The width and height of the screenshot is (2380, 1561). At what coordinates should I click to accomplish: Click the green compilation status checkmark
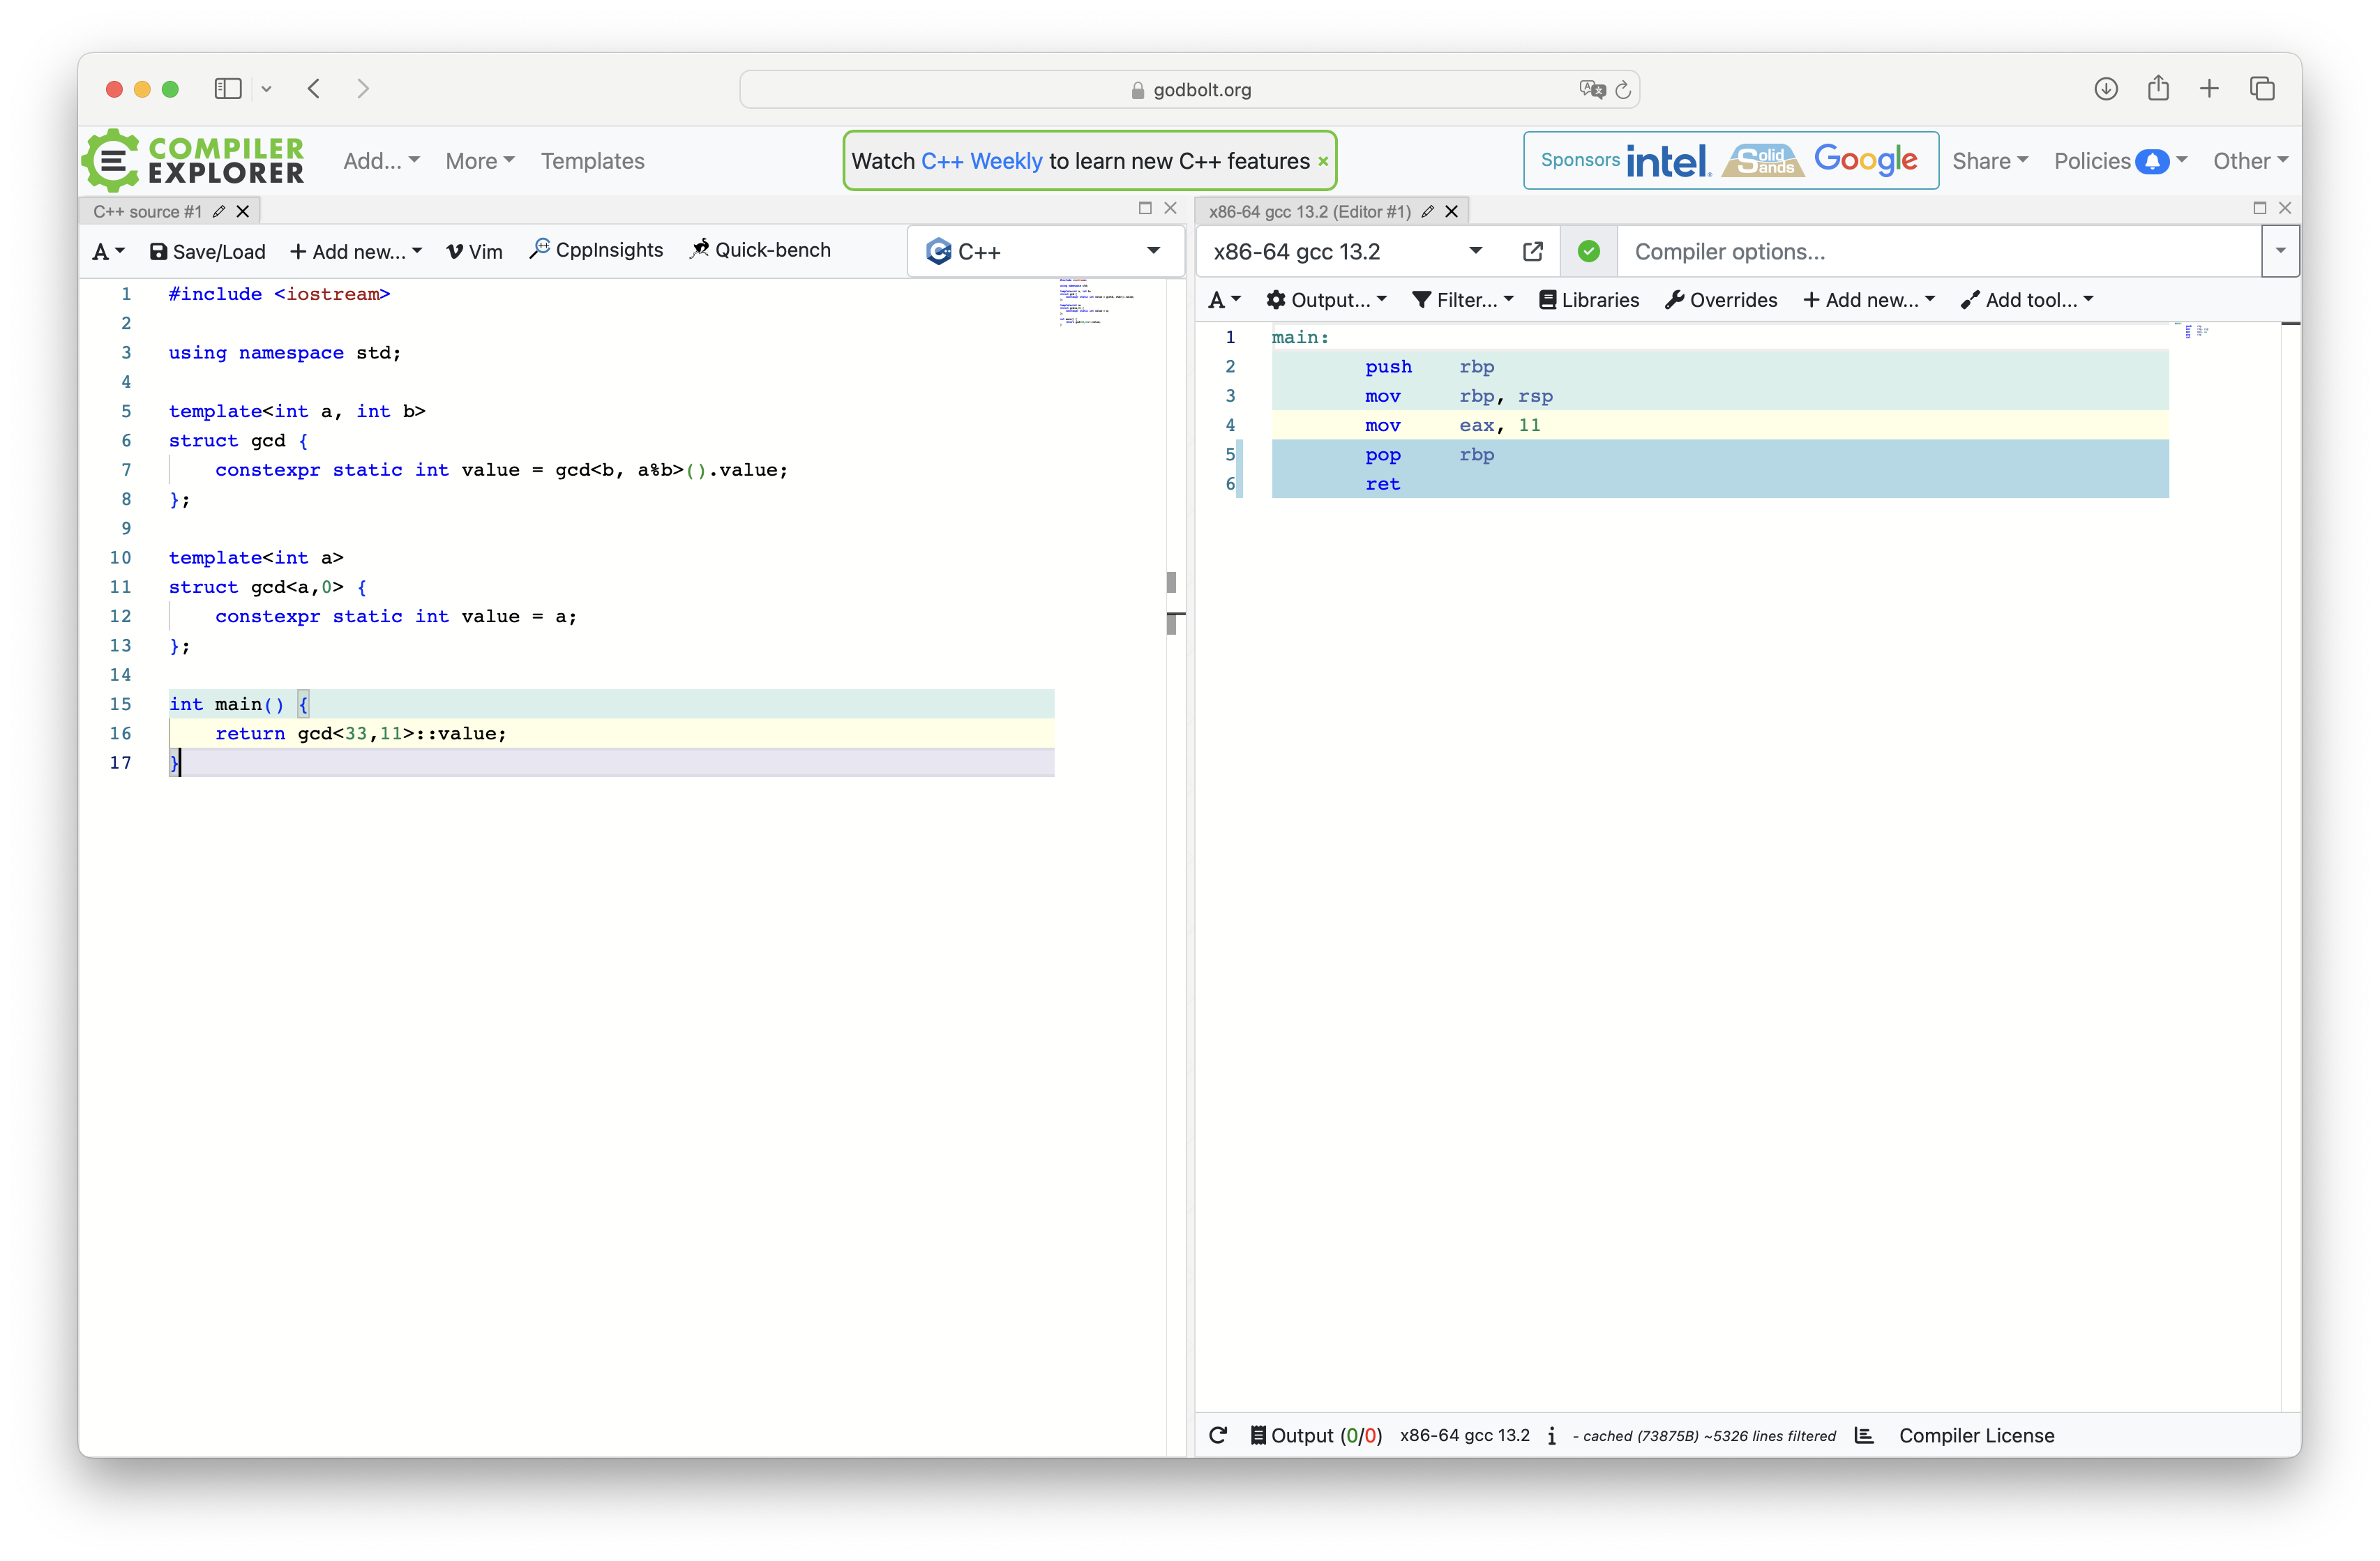pos(1588,251)
